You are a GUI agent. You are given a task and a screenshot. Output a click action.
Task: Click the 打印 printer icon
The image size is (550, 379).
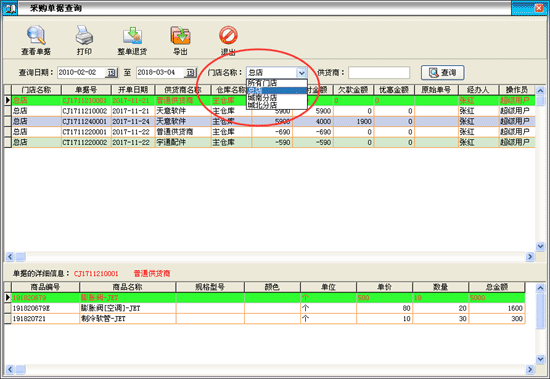(x=84, y=36)
